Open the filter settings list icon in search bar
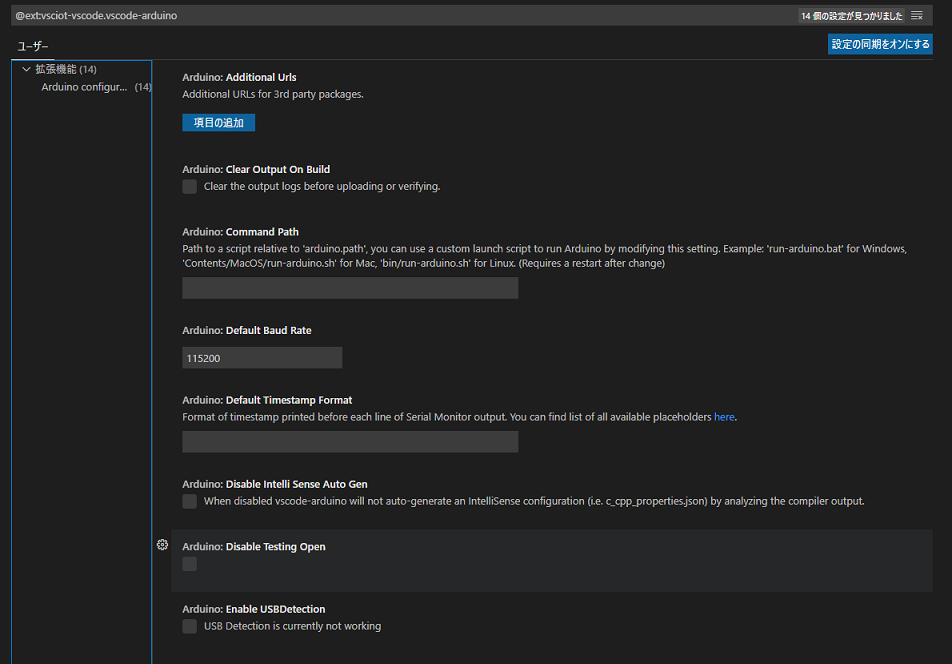Image resolution: width=952 pixels, height=664 pixels. (x=917, y=15)
